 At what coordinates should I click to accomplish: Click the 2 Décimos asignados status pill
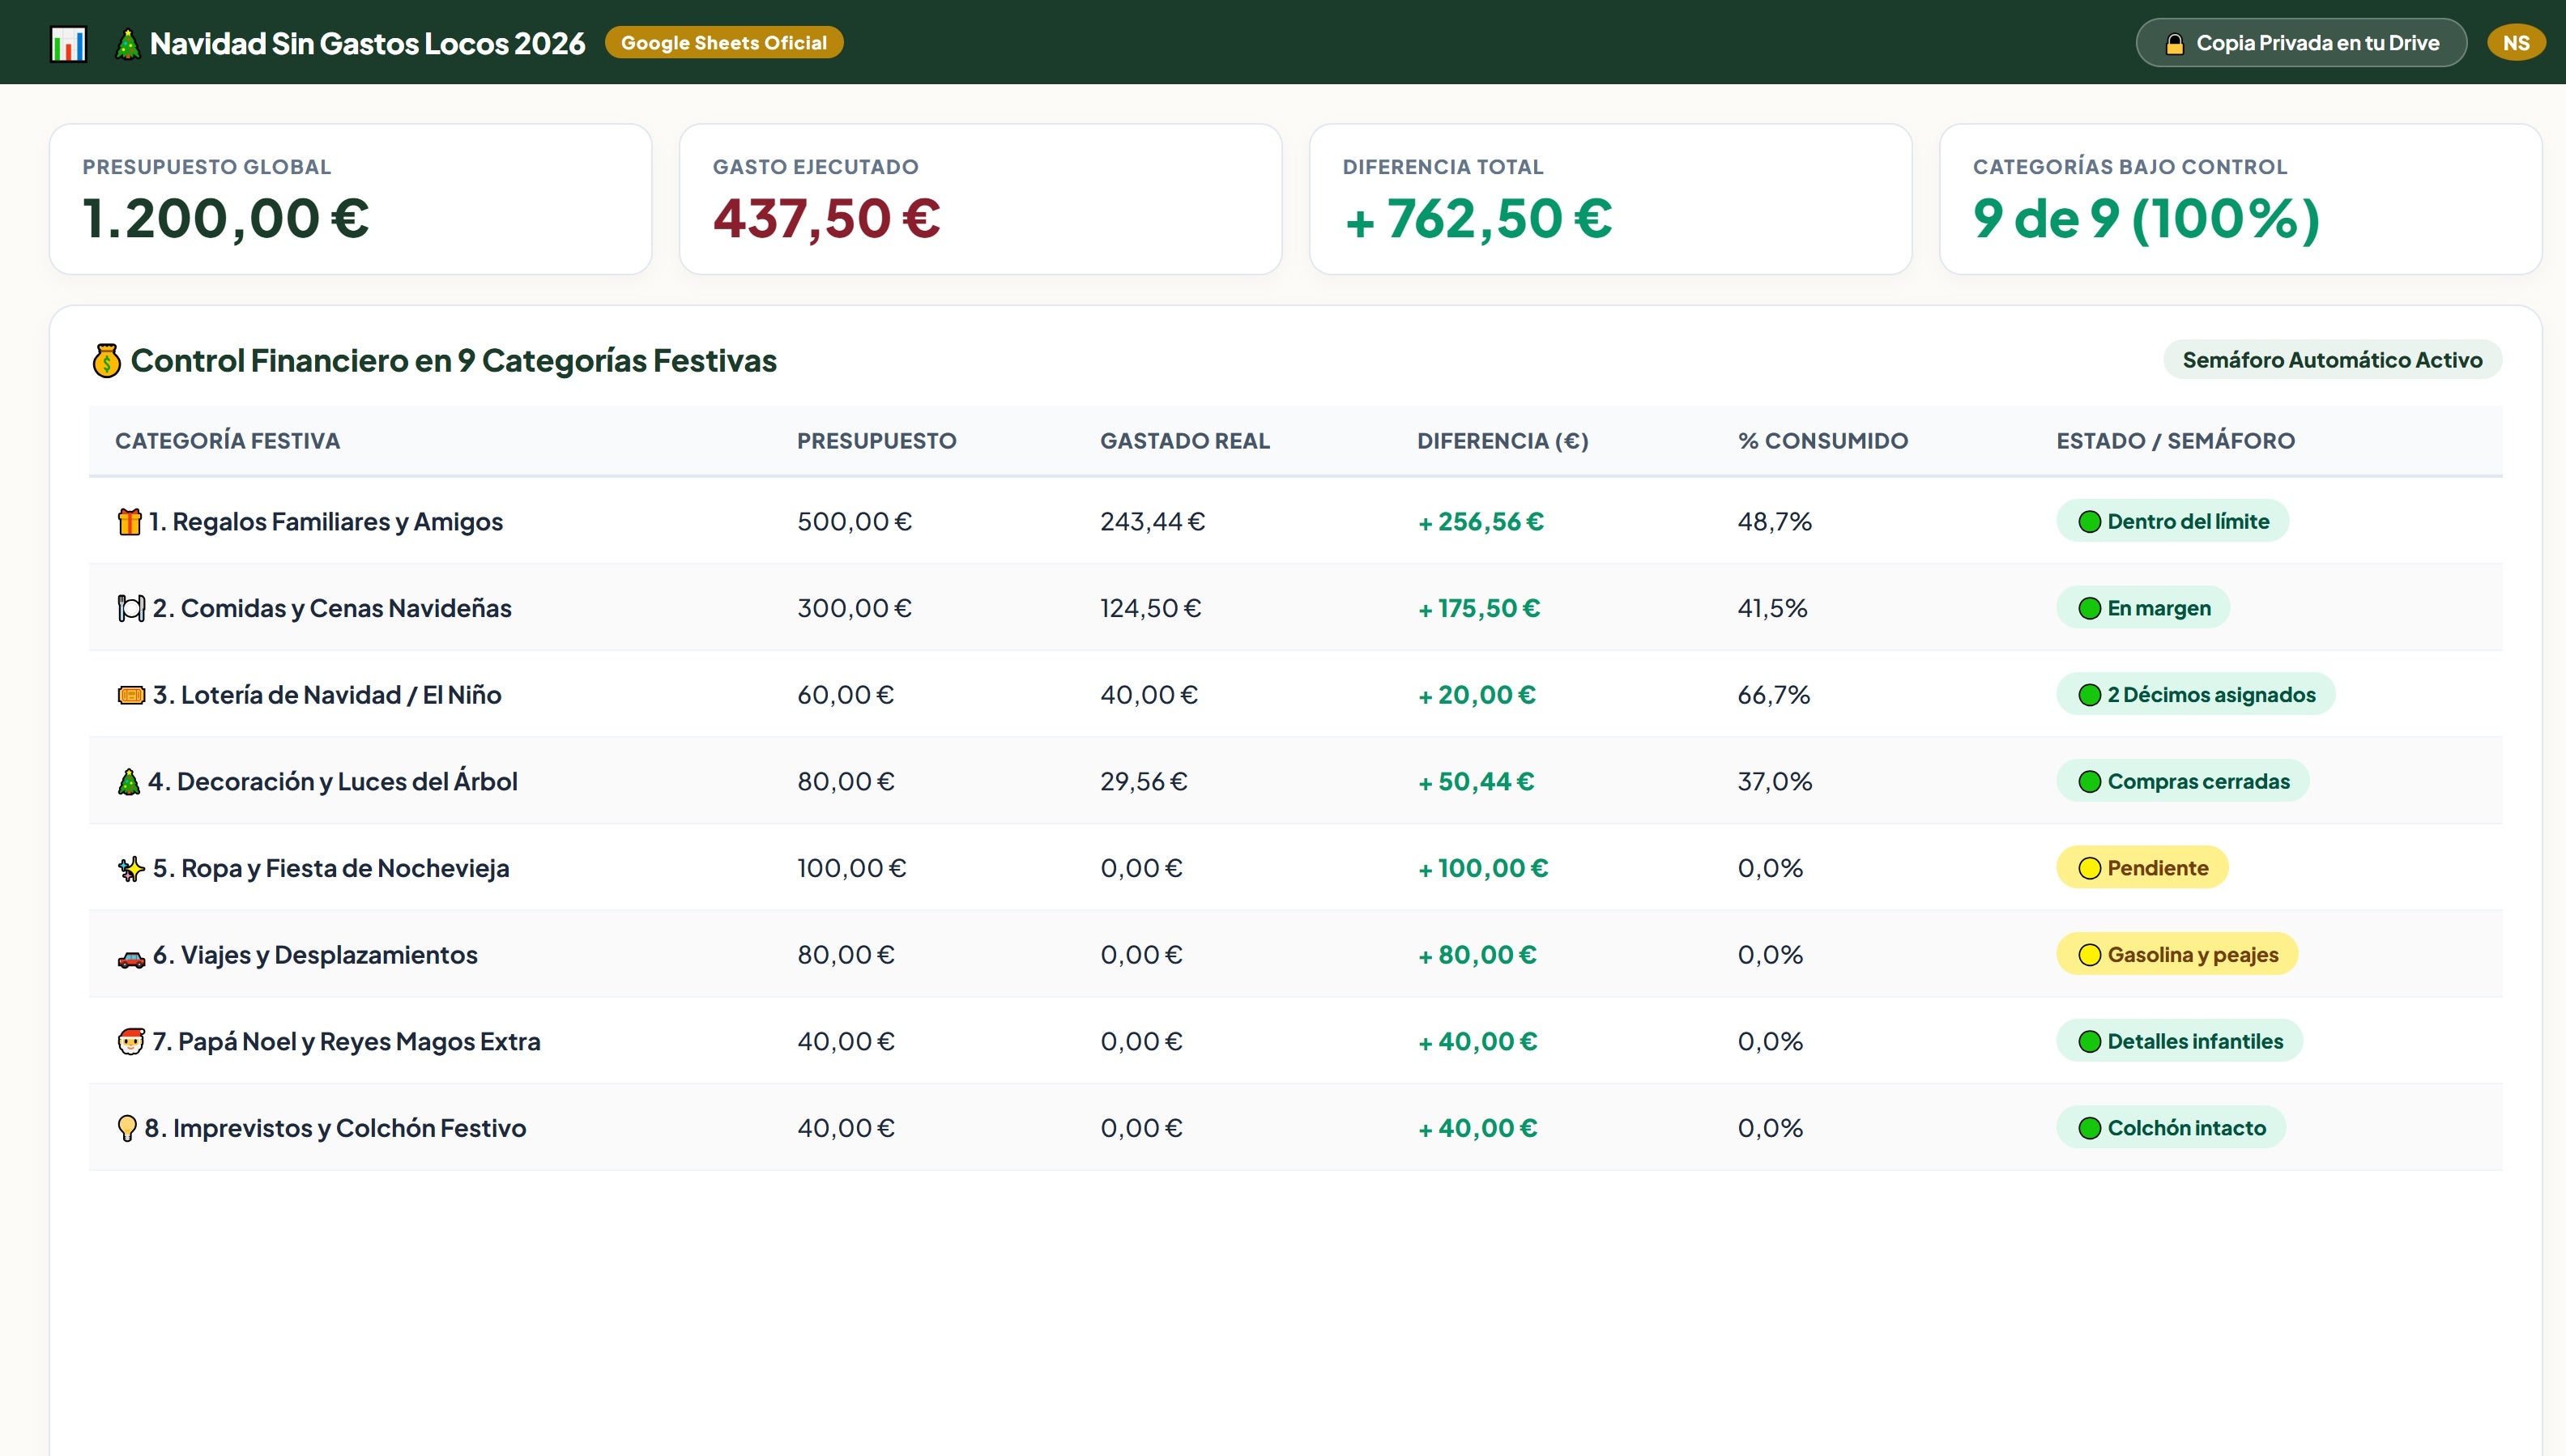pos(2196,694)
